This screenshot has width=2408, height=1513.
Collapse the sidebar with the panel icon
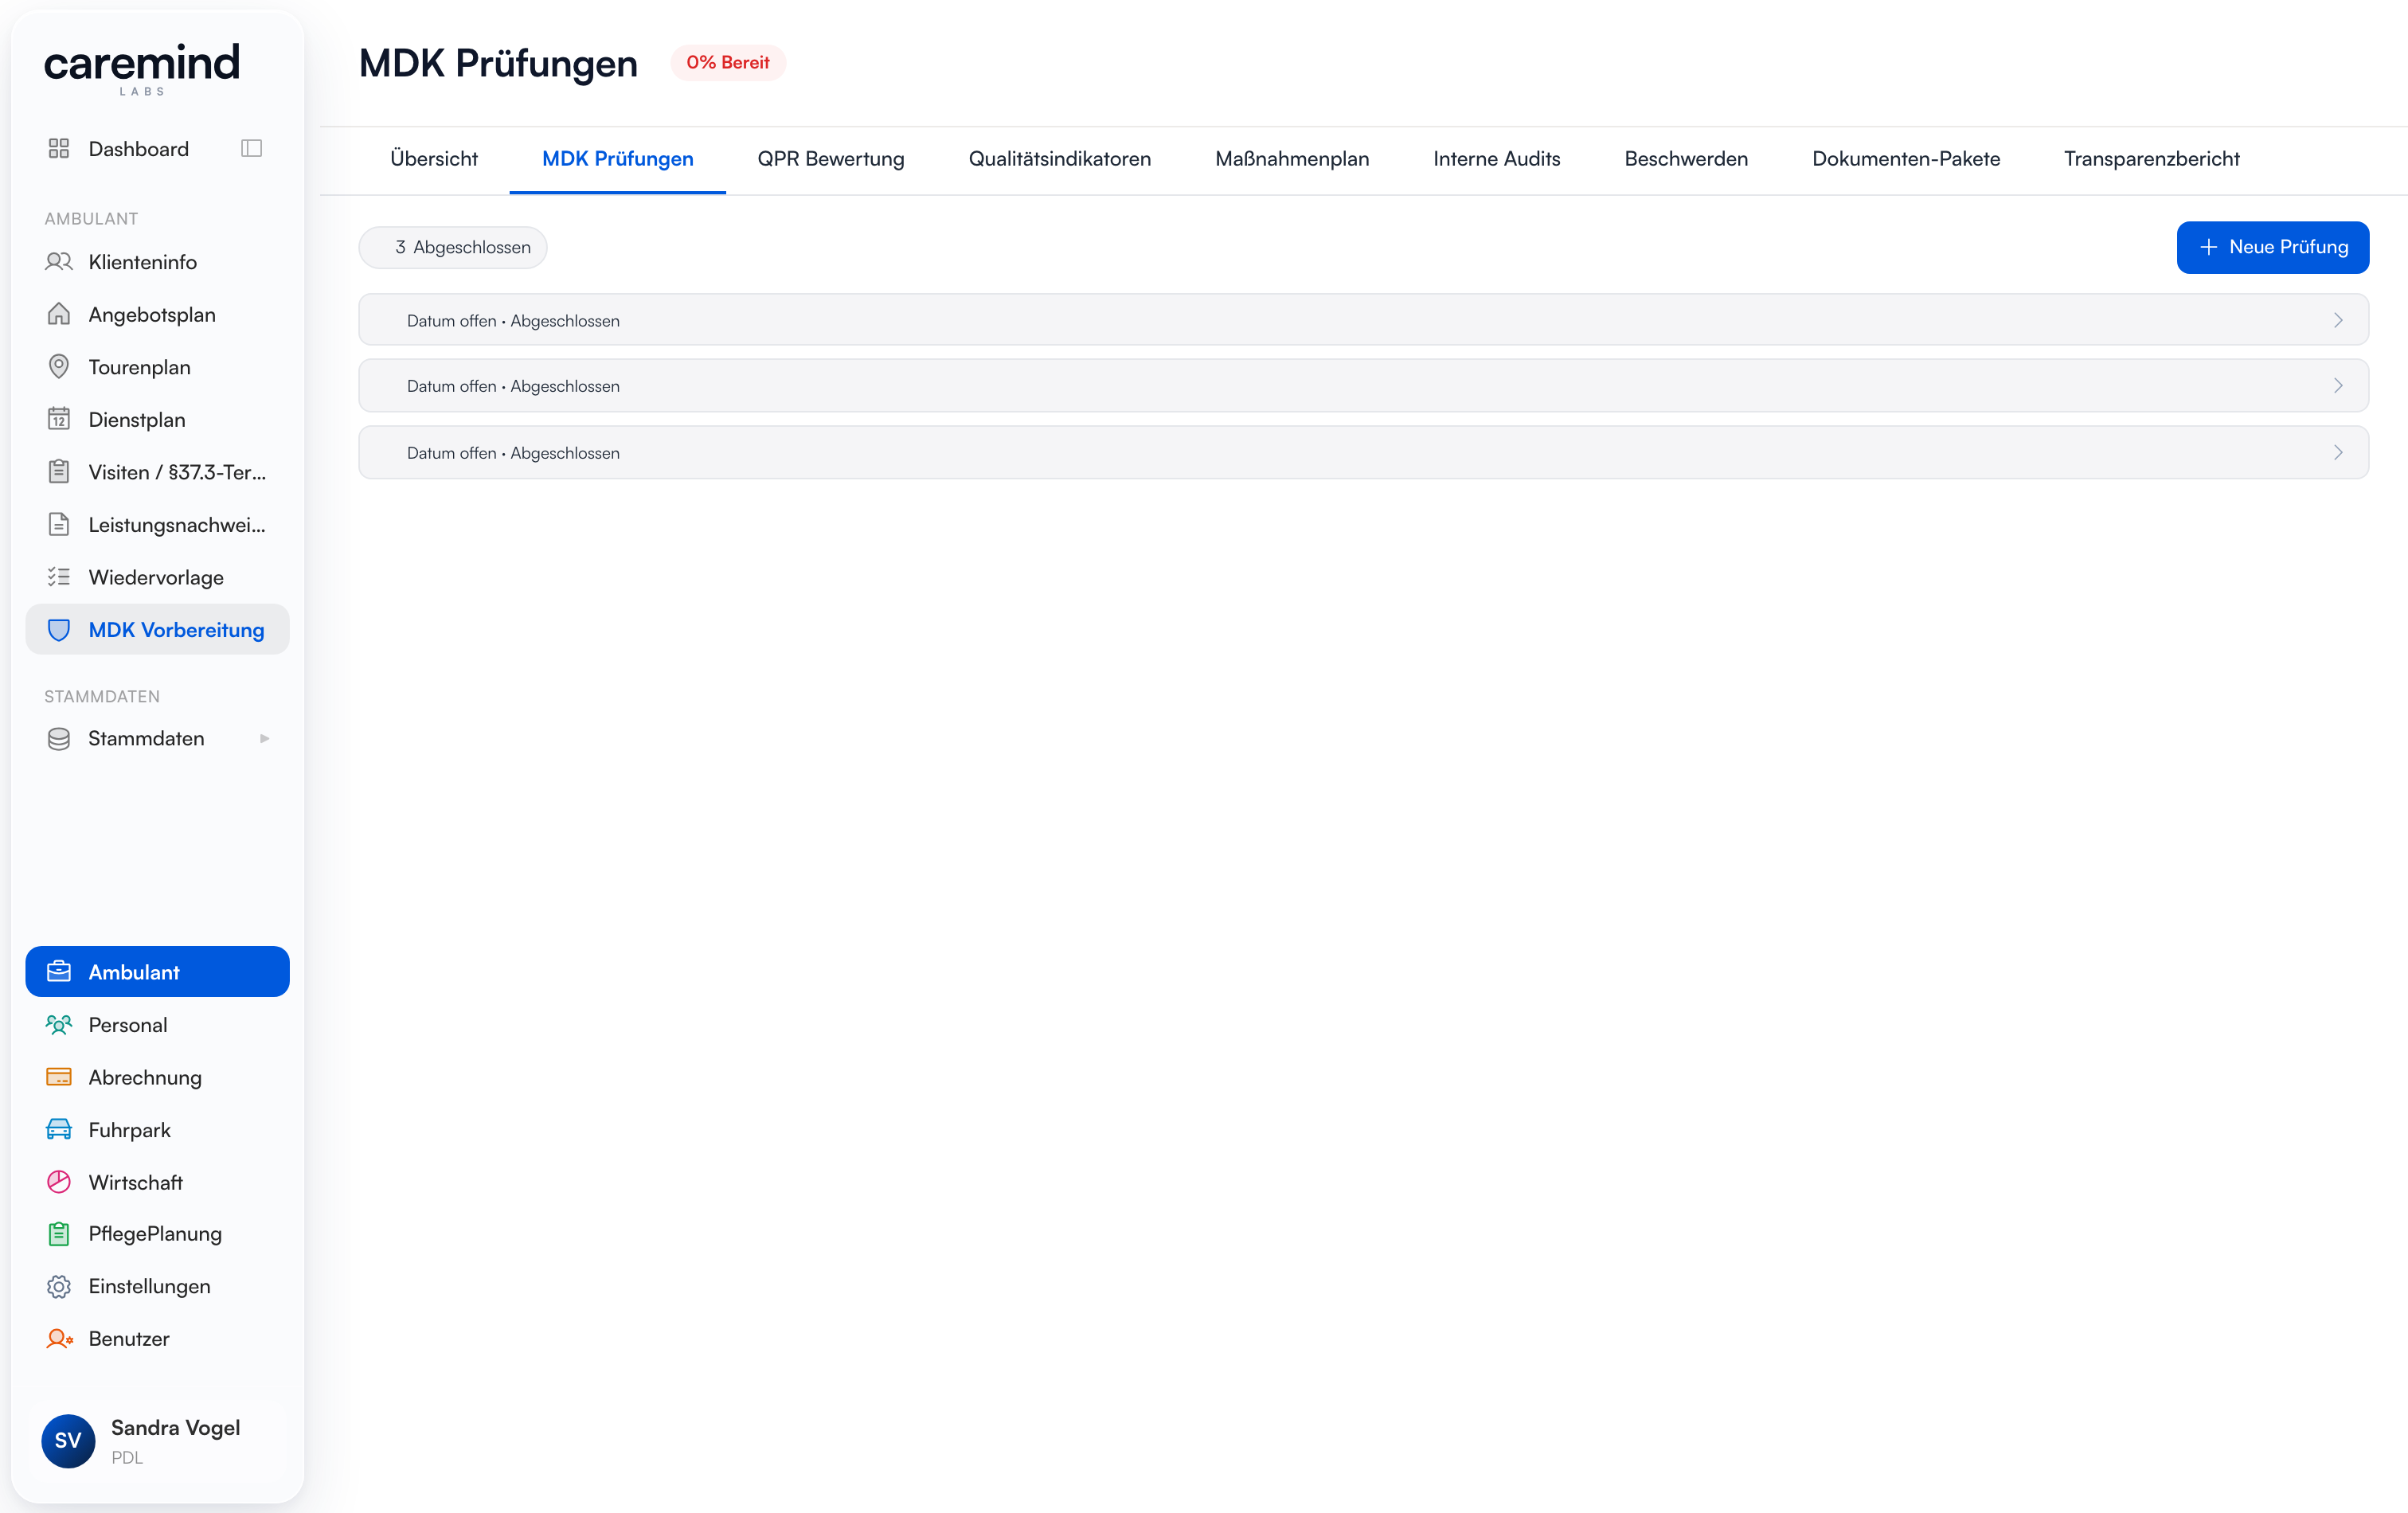(251, 149)
